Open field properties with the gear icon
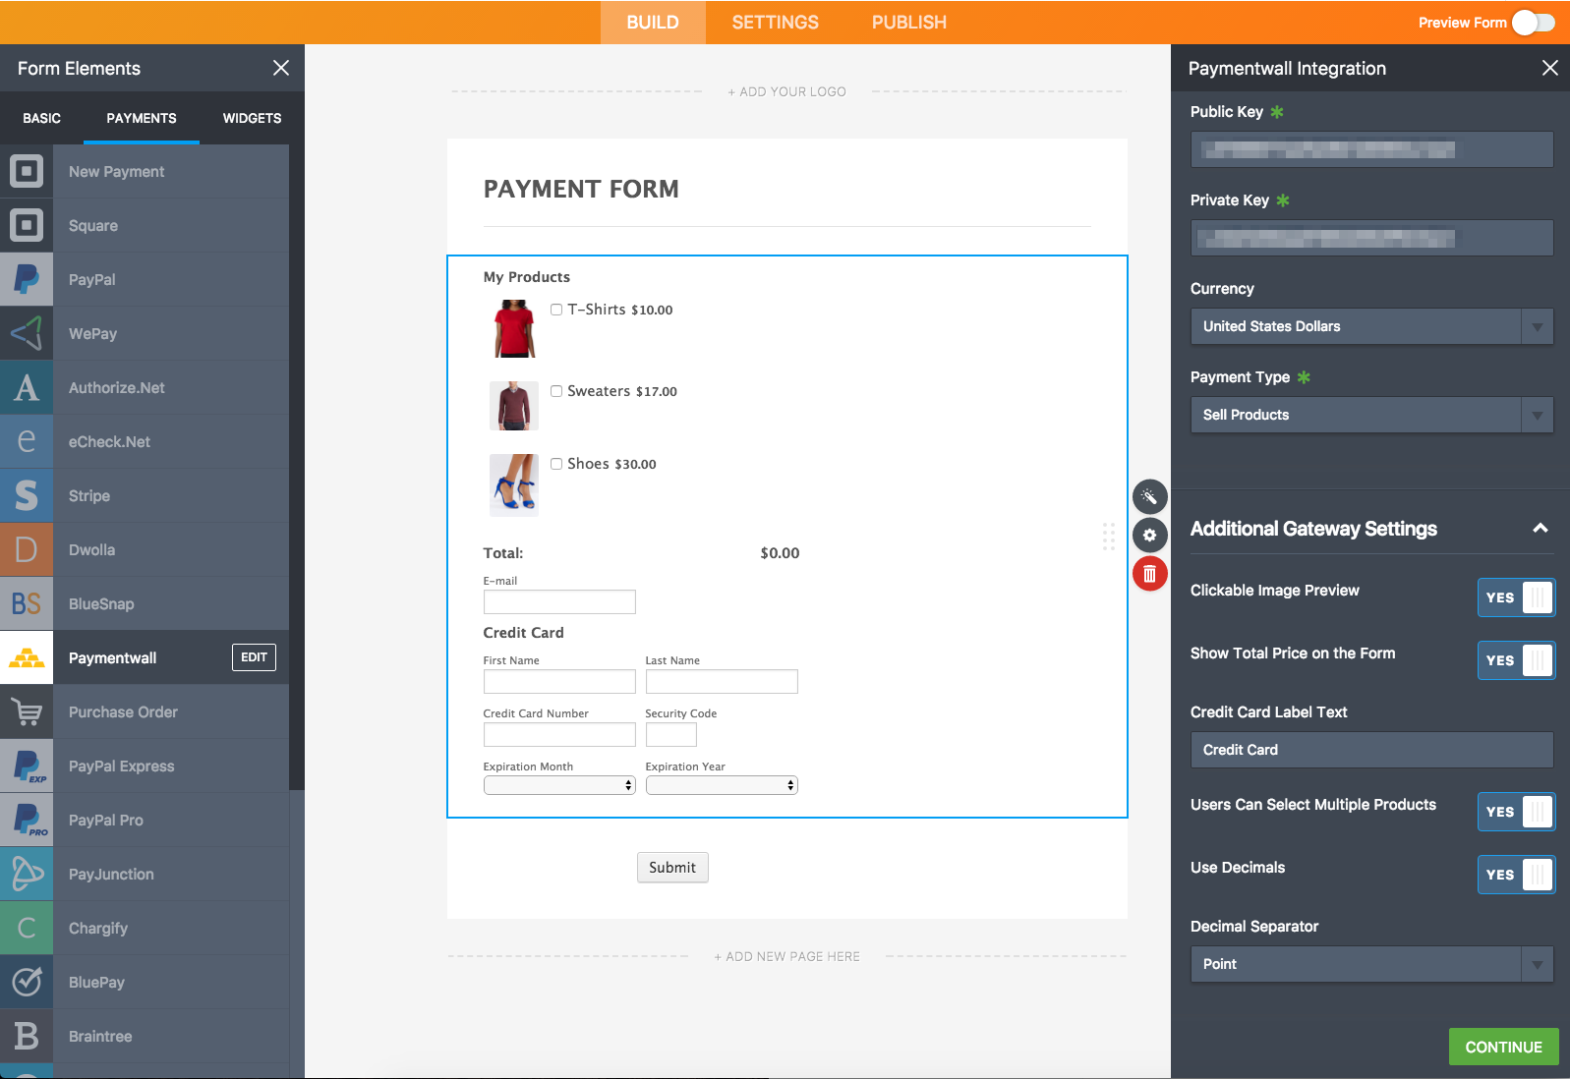1570x1079 pixels. pos(1149,535)
